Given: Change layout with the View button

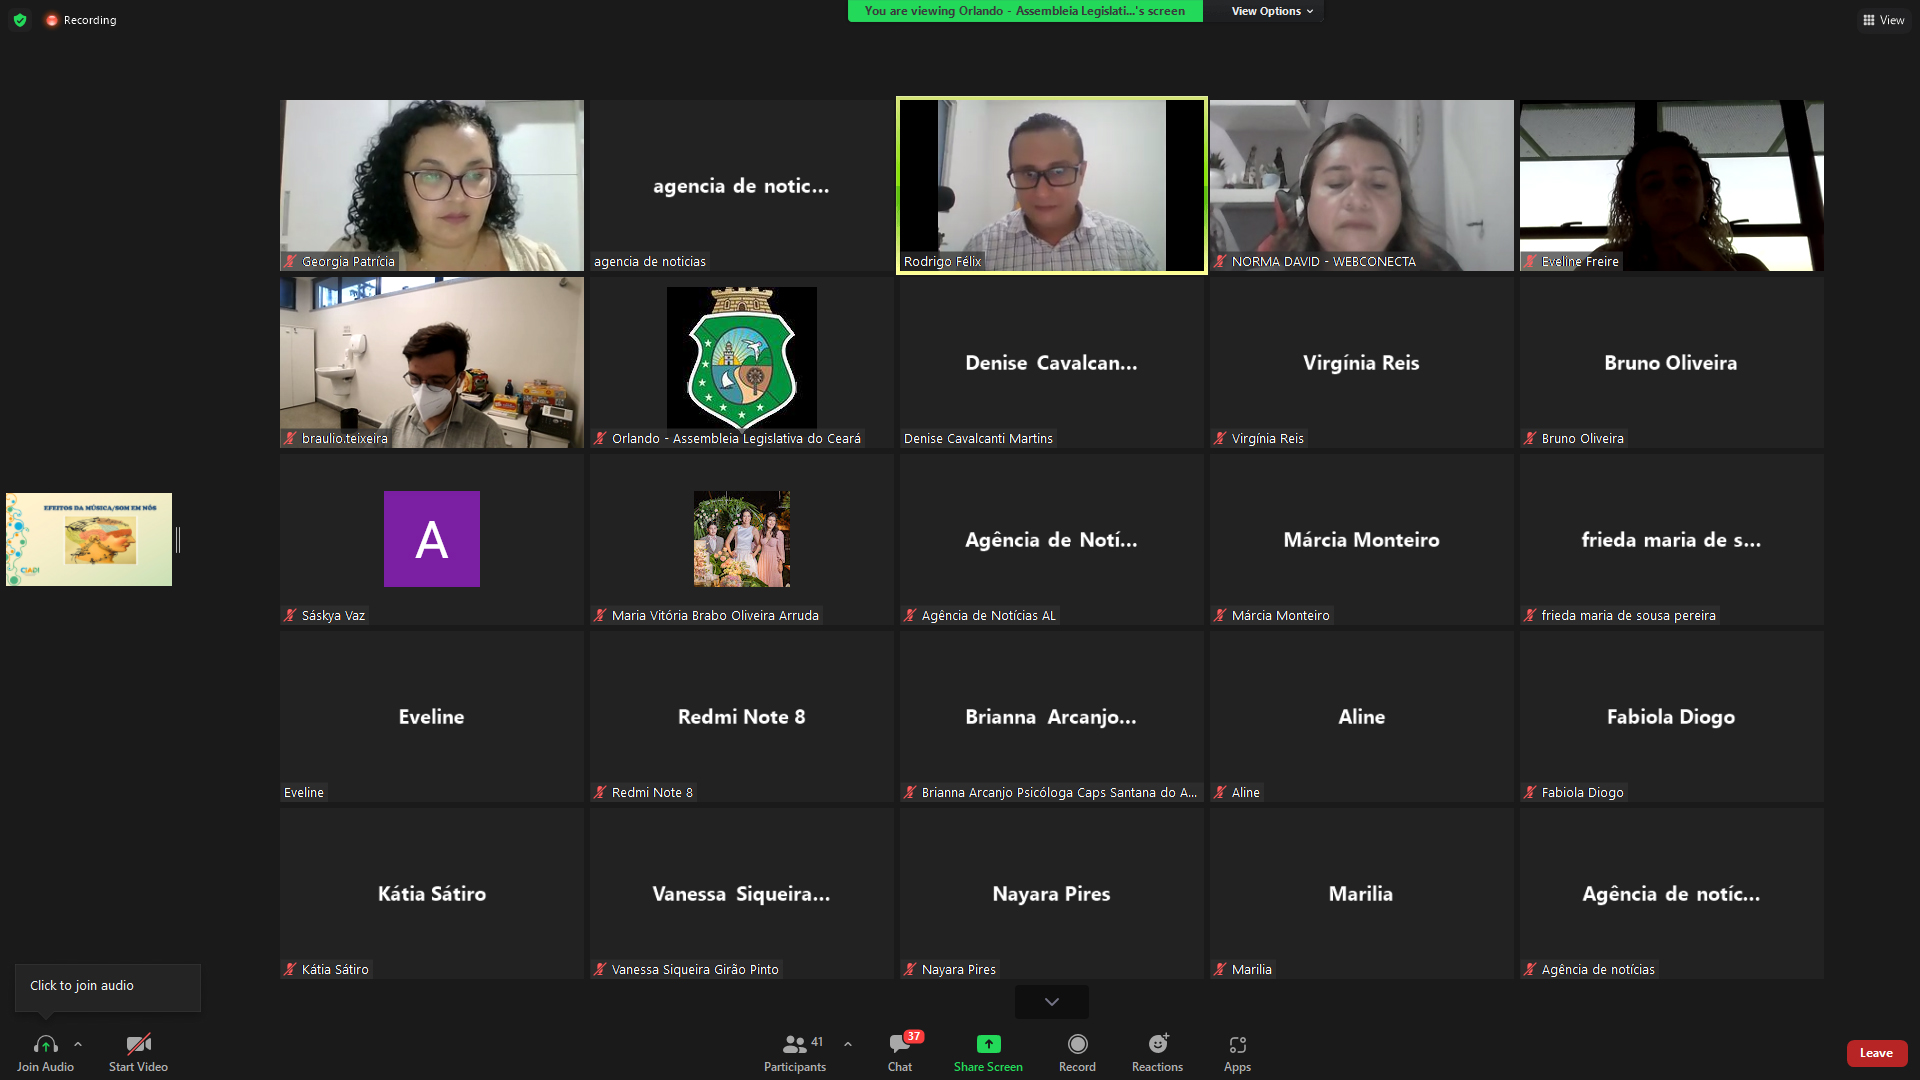Looking at the screenshot, I should coord(1883,20).
